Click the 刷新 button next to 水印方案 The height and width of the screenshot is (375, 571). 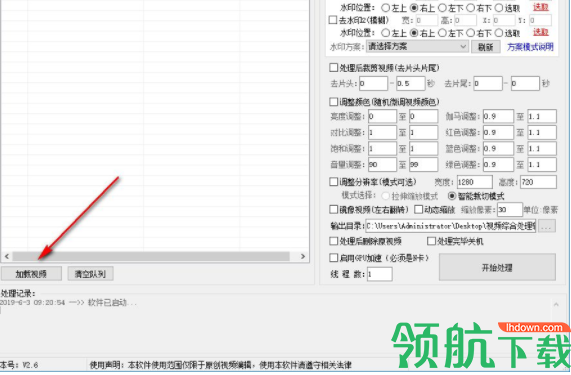click(485, 47)
